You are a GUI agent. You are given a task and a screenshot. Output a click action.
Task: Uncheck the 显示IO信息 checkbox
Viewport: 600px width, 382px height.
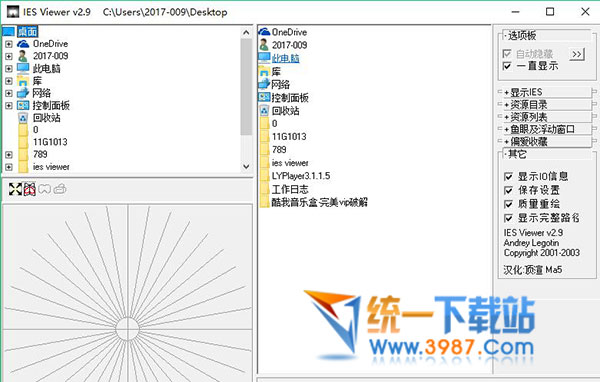tap(508, 176)
